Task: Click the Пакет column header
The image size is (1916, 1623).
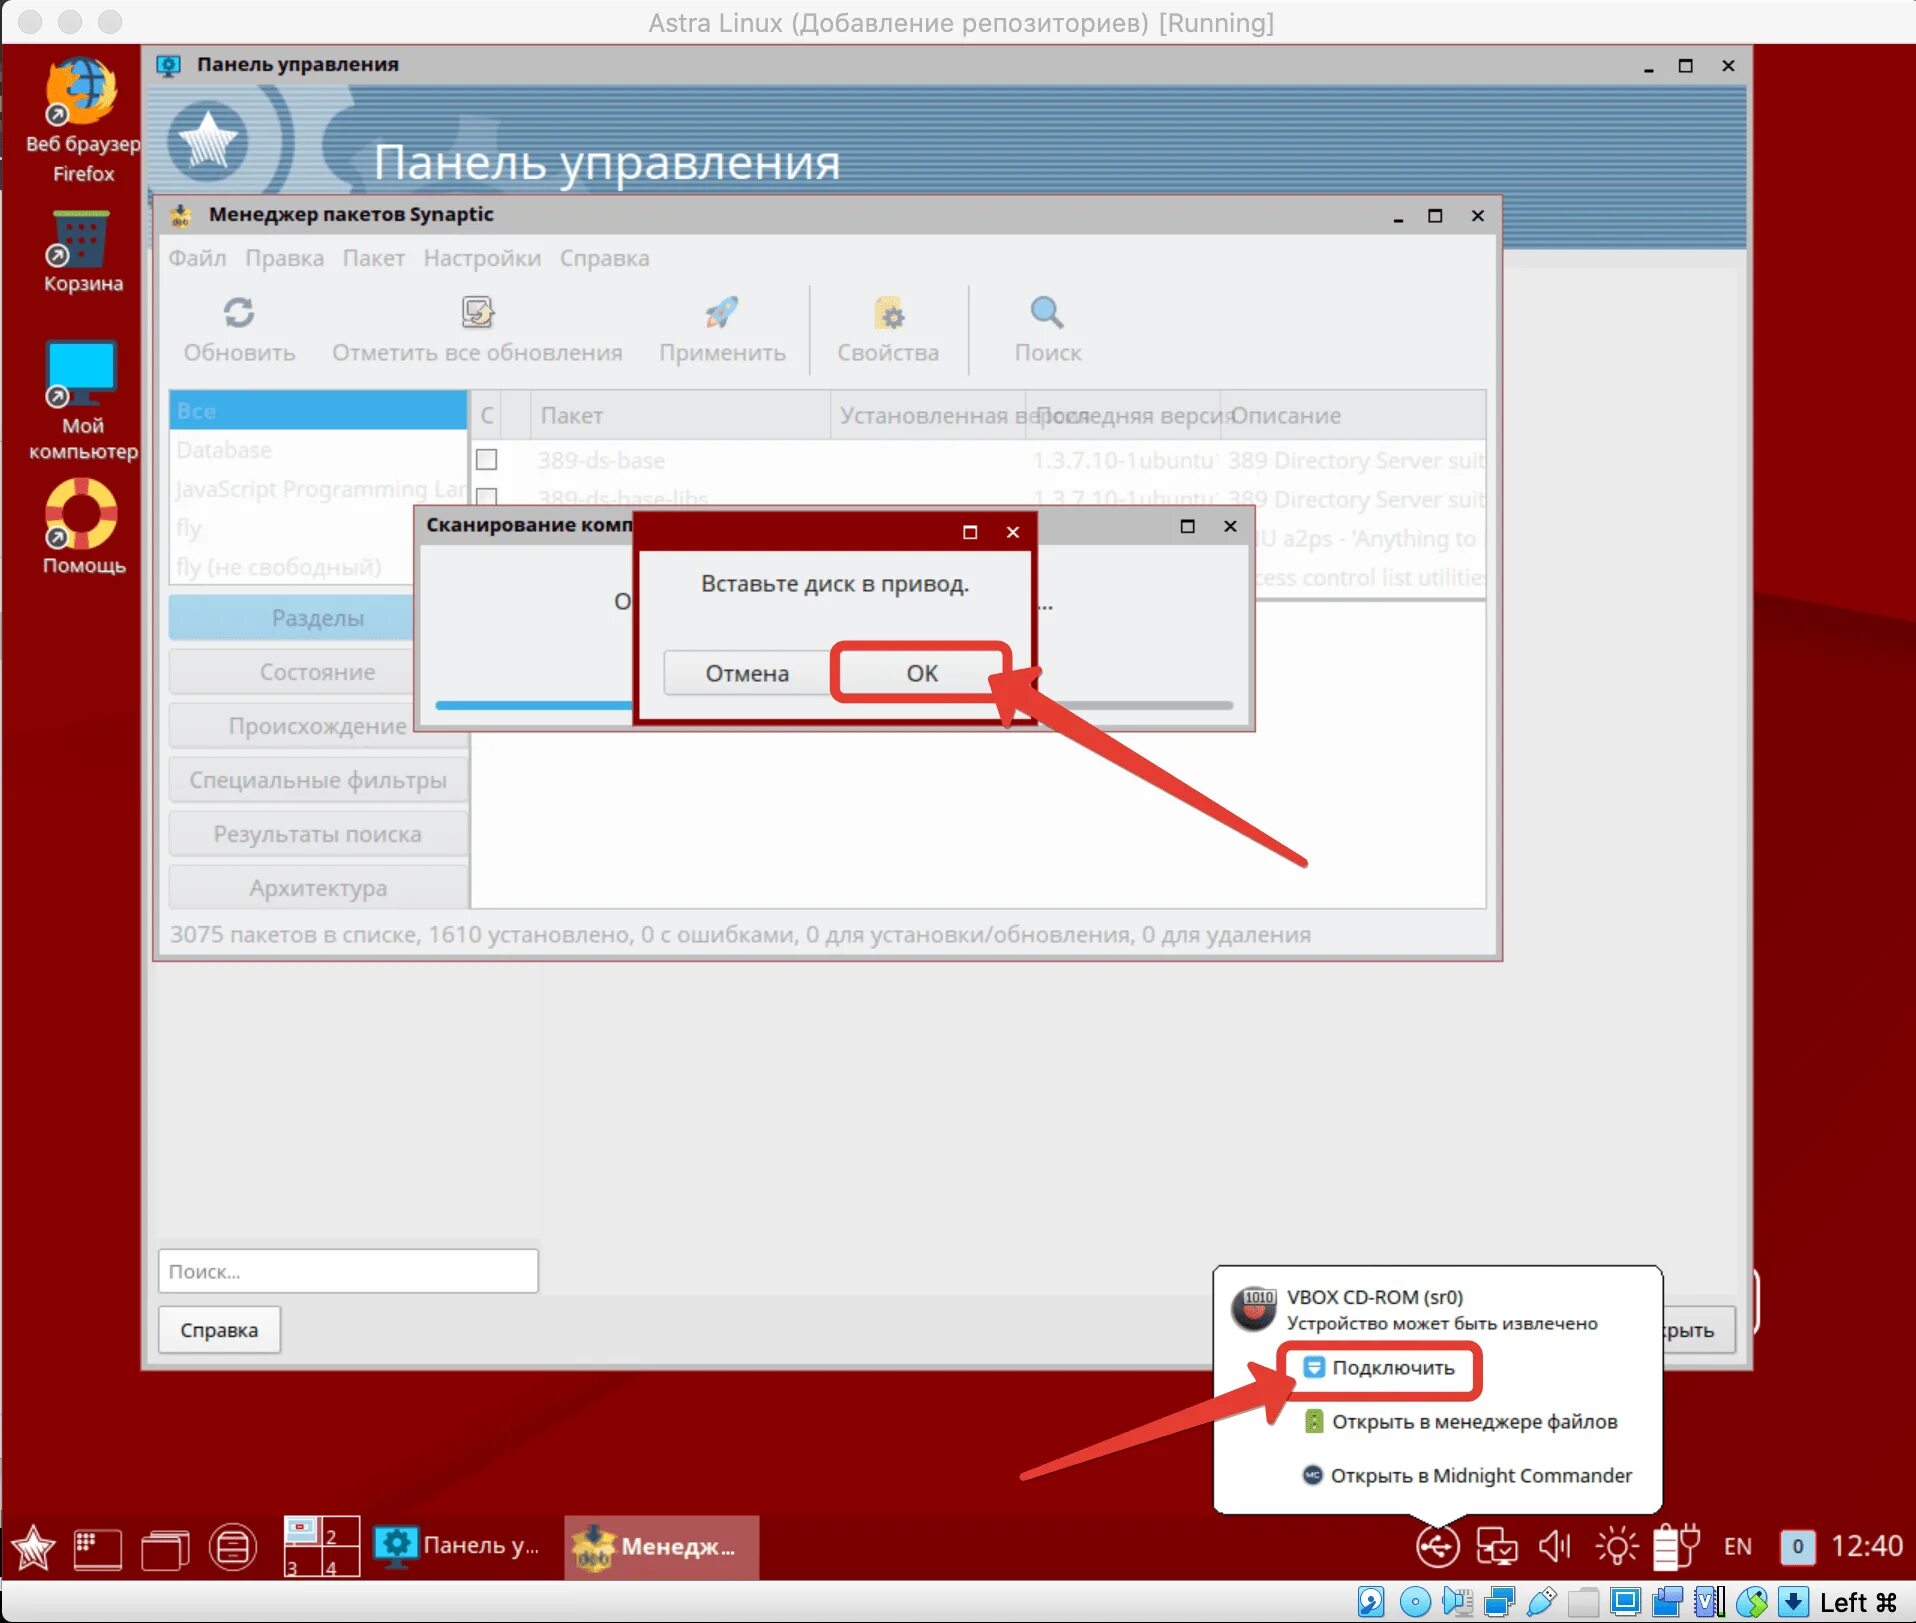Action: (x=680, y=415)
